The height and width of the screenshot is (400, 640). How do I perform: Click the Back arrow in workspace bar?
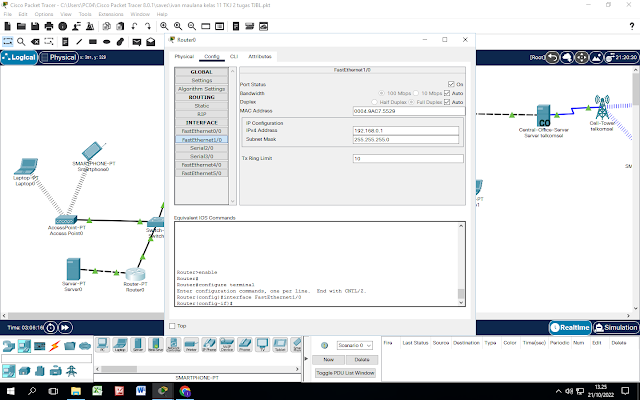(x=552, y=58)
